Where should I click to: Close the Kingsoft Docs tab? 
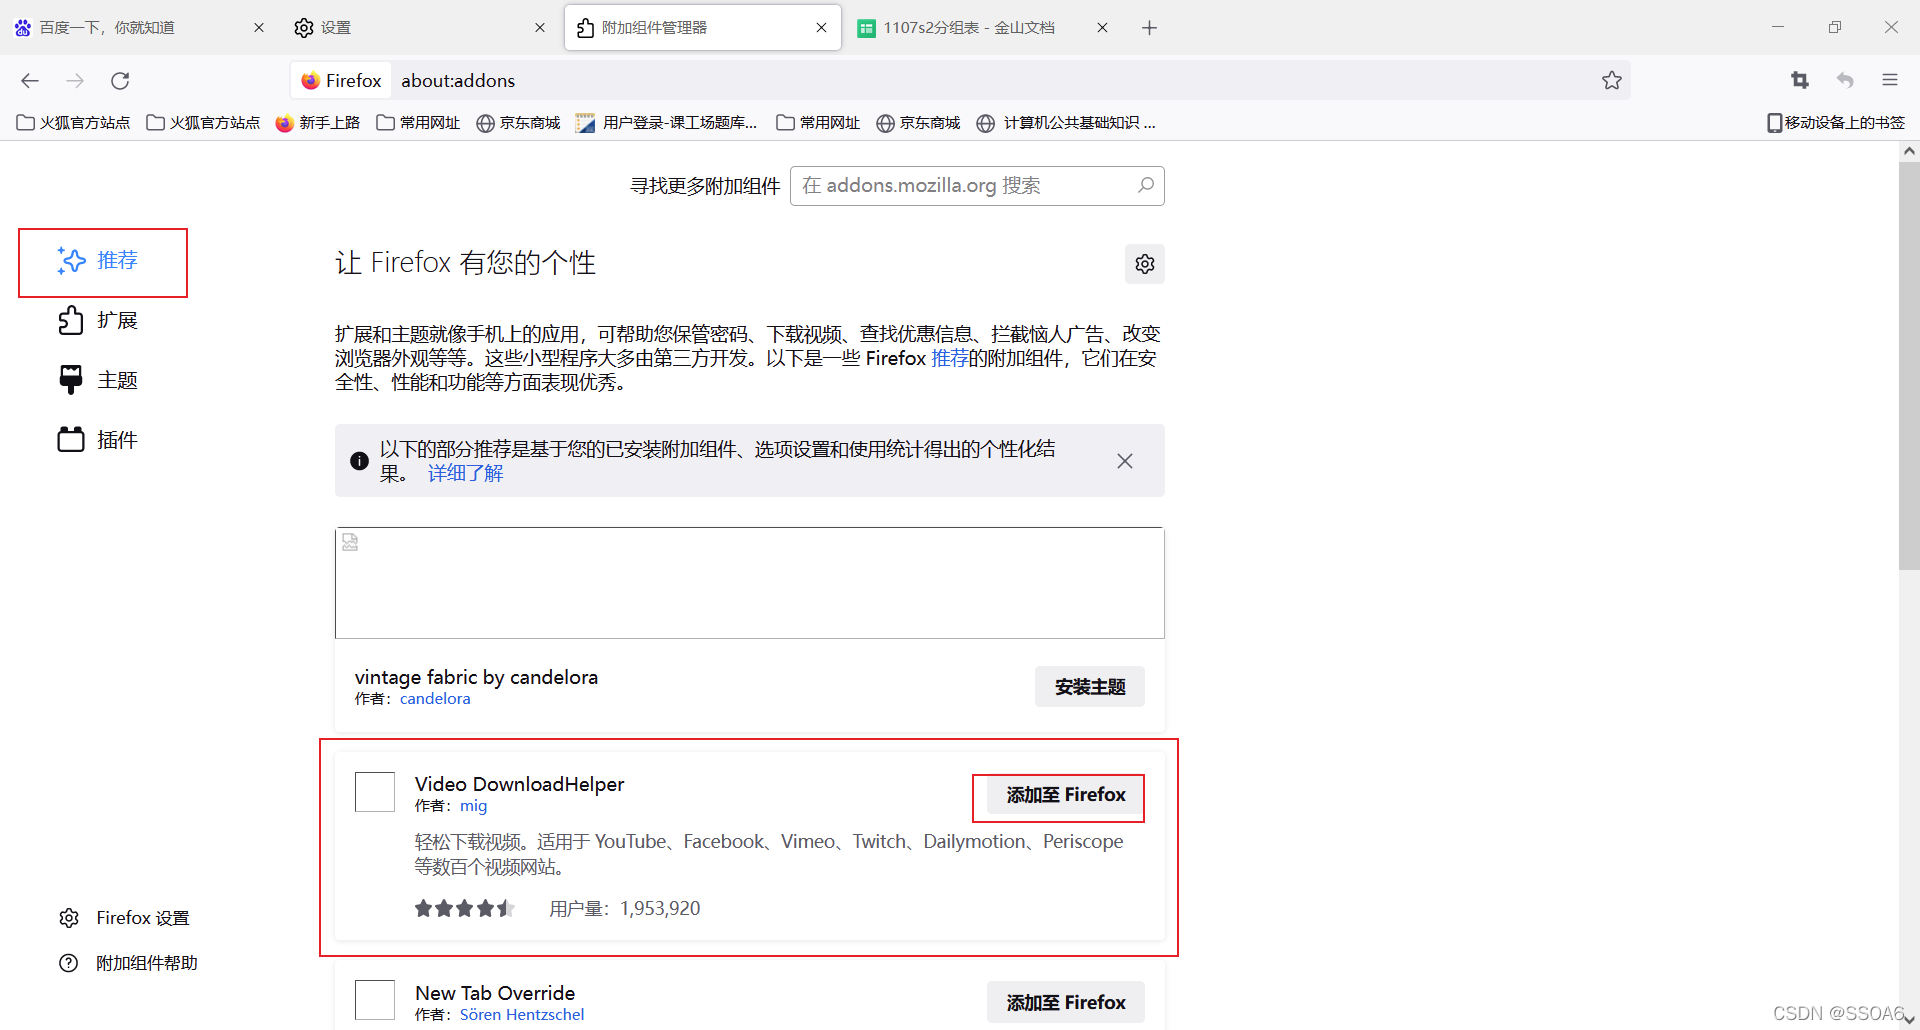(x=1102, y=28)
